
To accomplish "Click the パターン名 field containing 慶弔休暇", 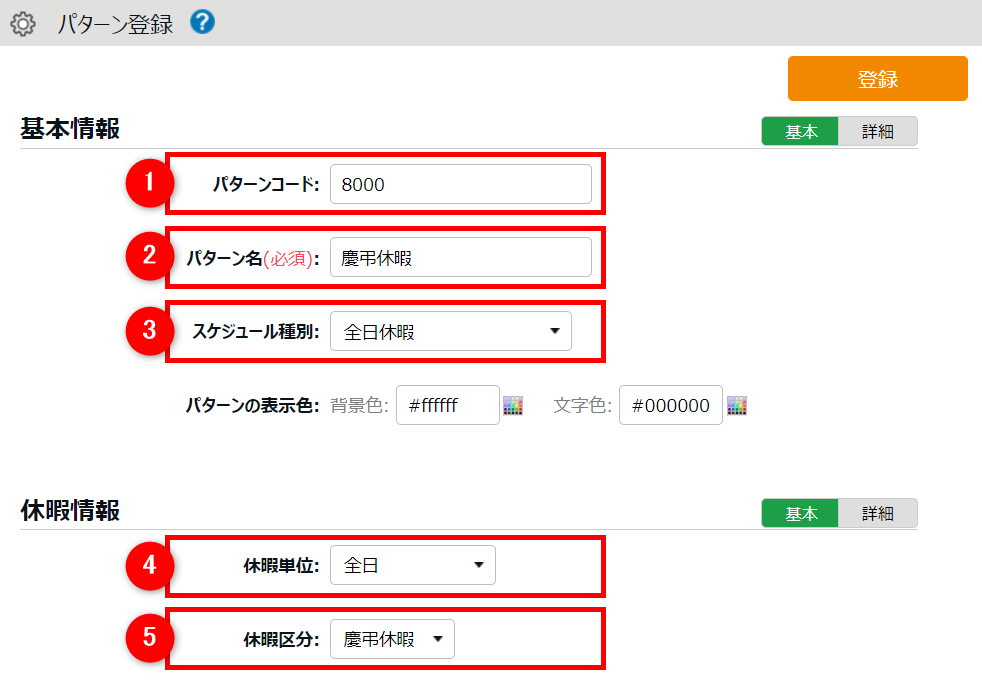I will [x=460, y=258].
